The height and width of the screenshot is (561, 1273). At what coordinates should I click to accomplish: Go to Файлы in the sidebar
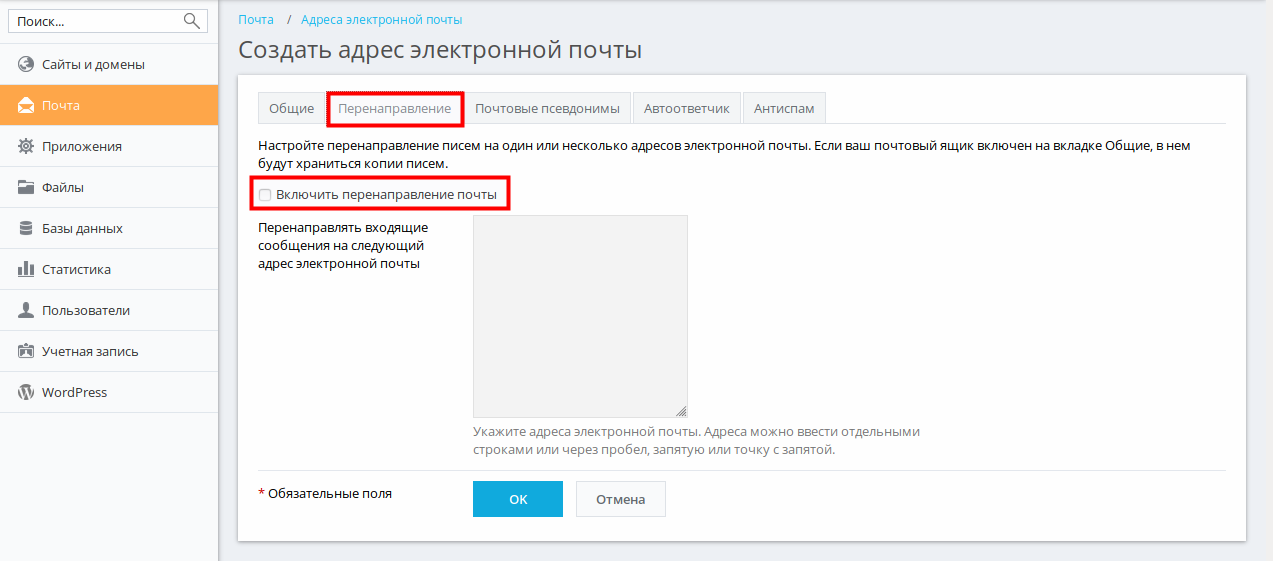tap(109, 187)
